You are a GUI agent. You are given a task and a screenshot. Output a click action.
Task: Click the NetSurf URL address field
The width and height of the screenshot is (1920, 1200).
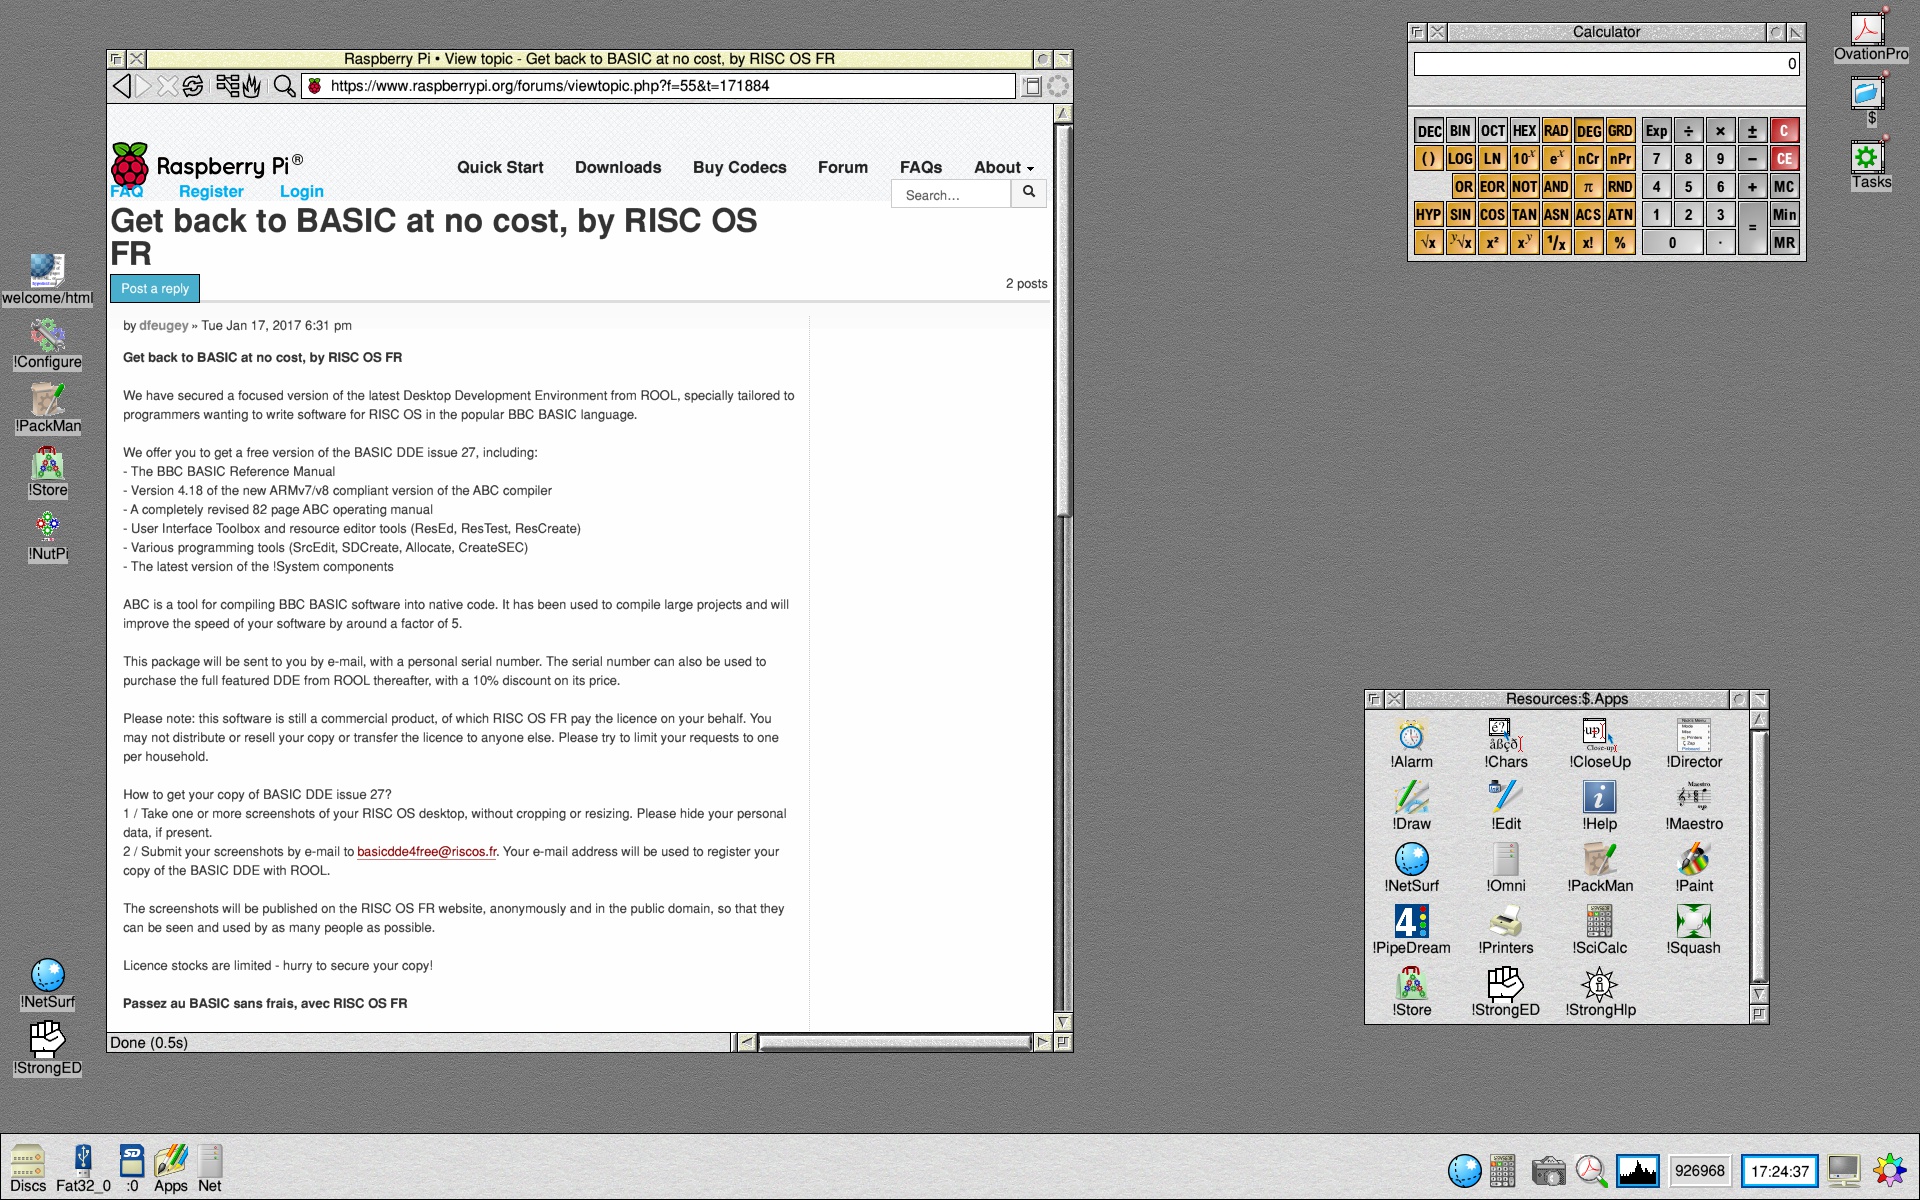pos(660,86)
